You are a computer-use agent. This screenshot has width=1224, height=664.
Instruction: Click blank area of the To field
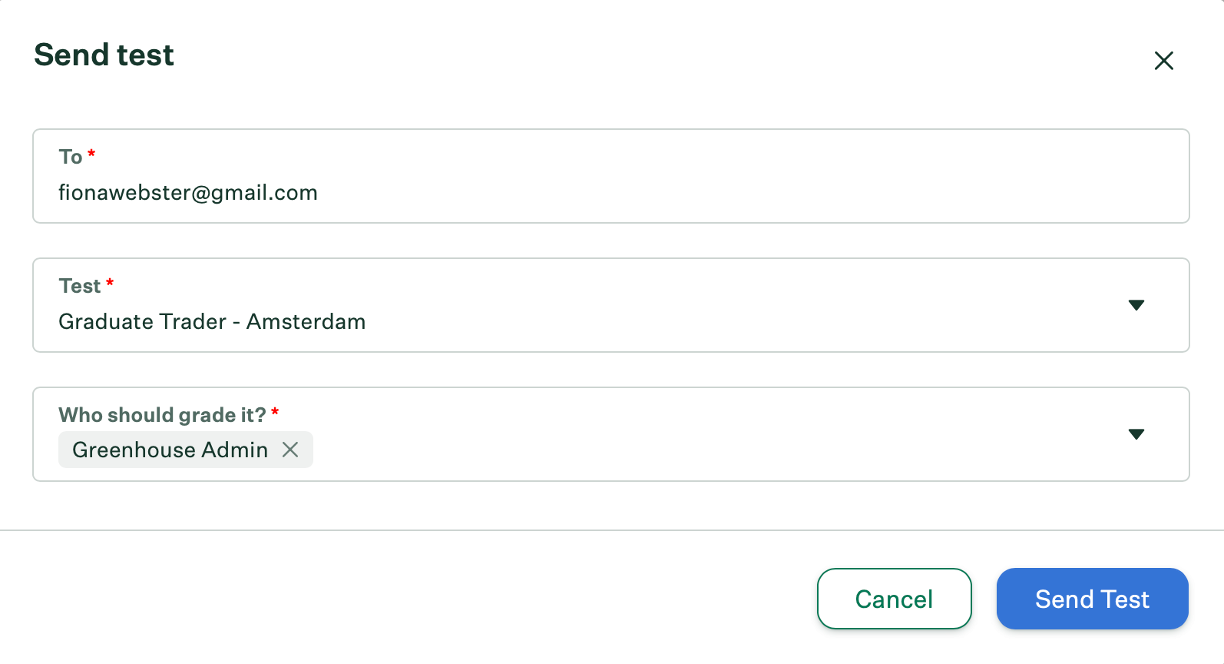point(750,193)
